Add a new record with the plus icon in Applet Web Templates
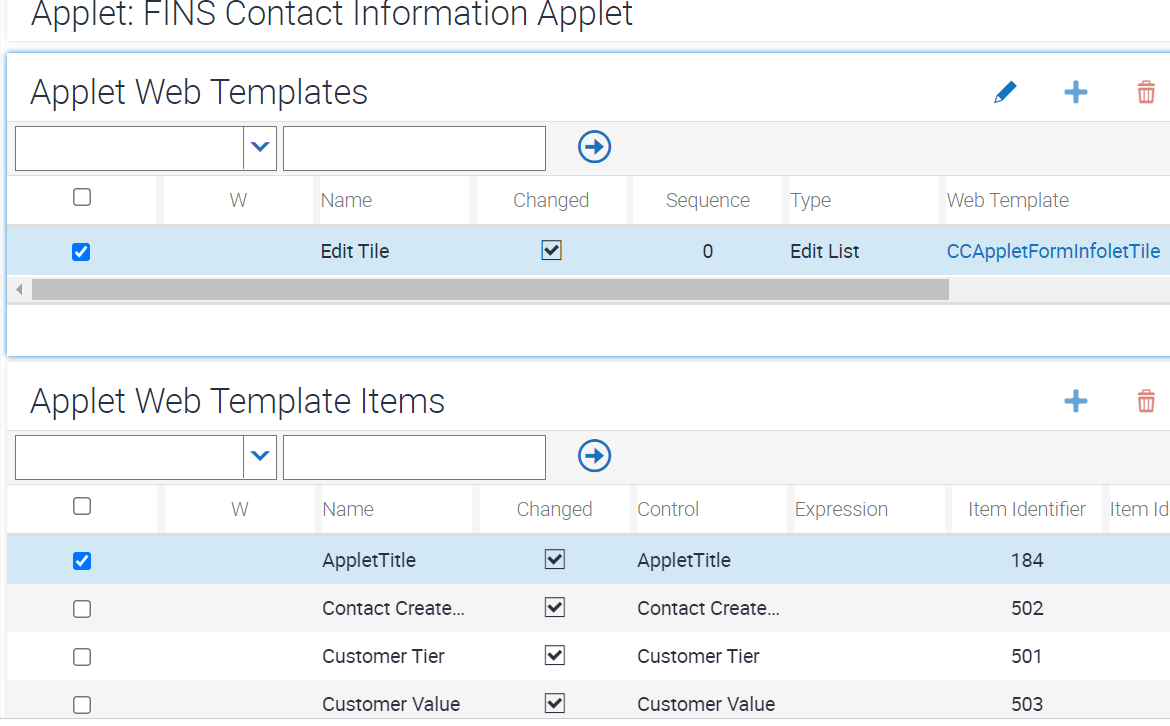1170x726 pixels. (x=1076, y=91)
